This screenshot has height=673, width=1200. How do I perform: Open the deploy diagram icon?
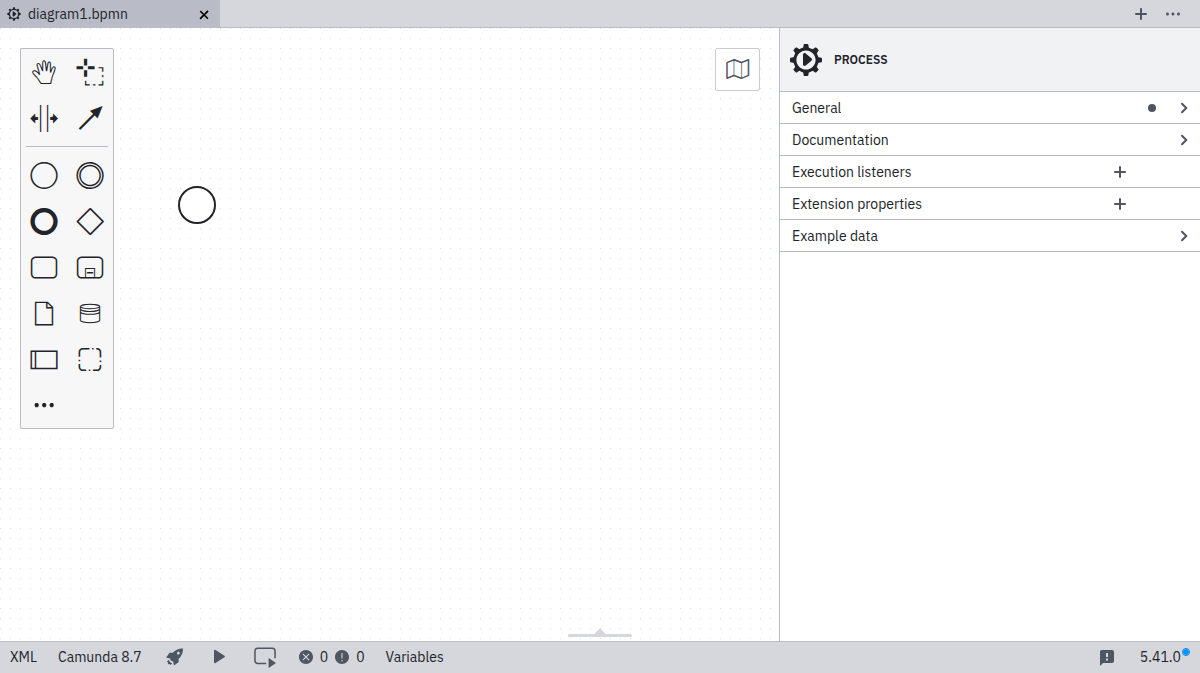[x=174, y=657]
